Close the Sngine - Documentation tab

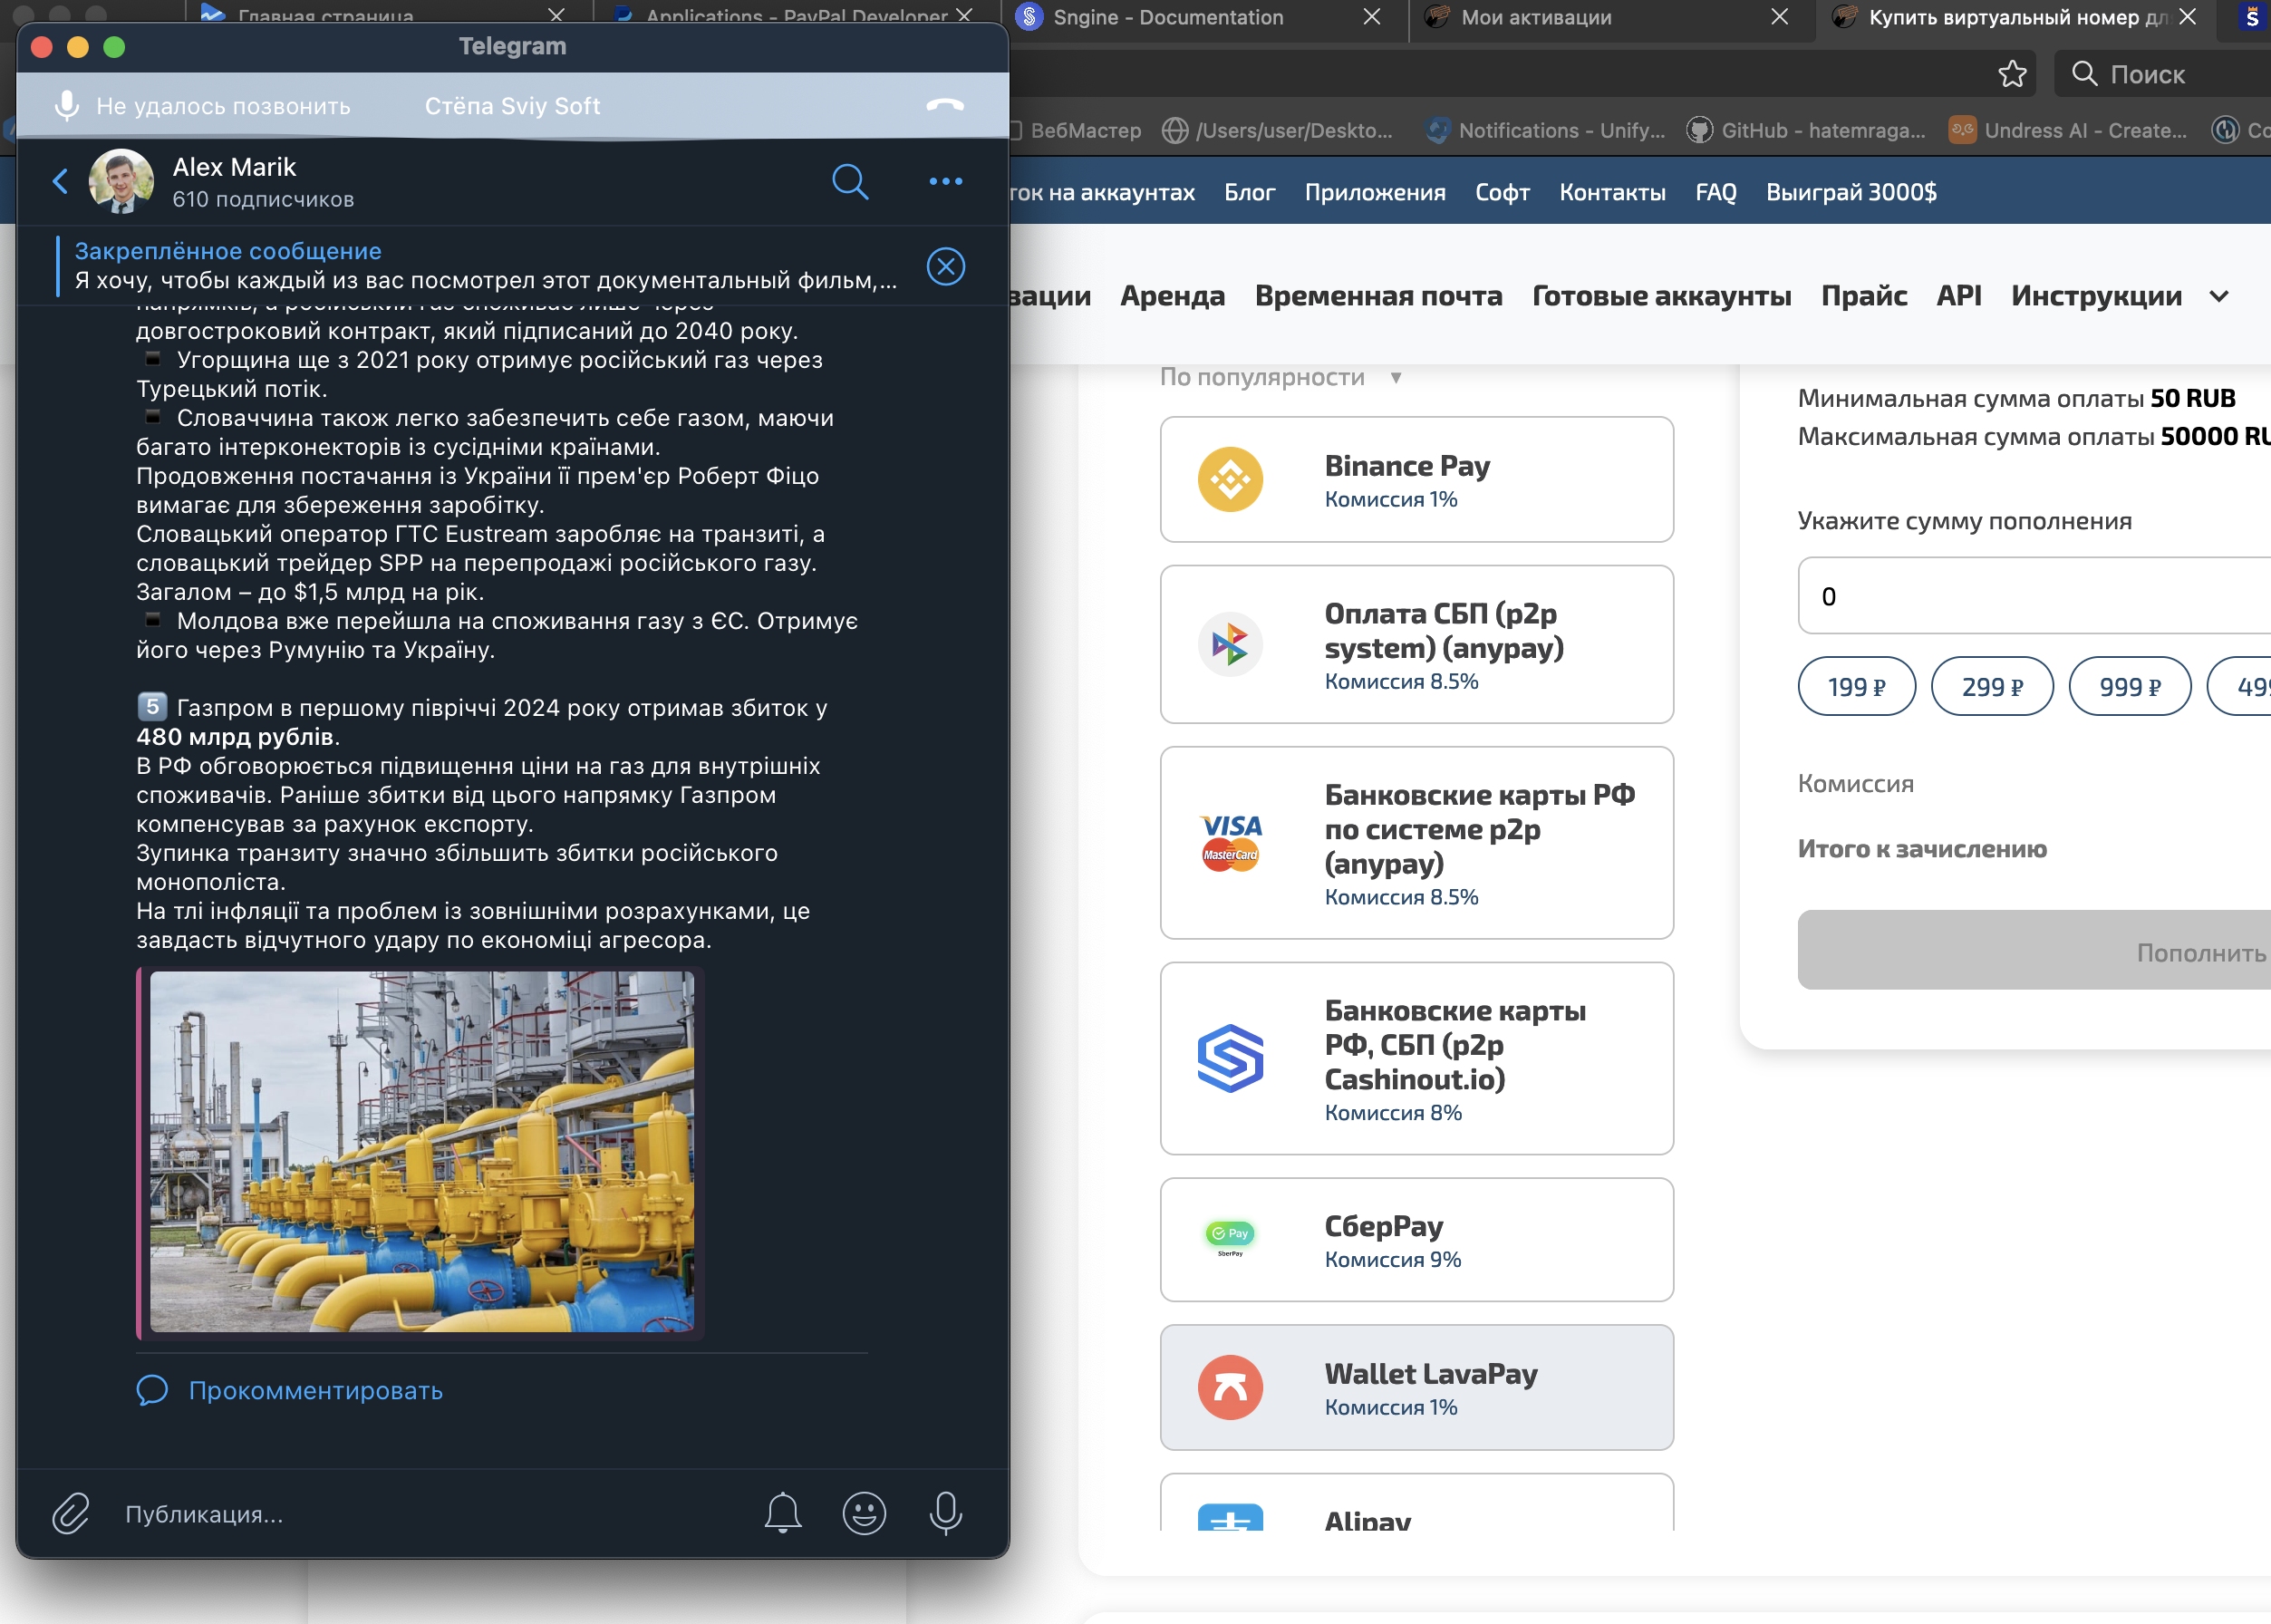tap(1372, 17)
